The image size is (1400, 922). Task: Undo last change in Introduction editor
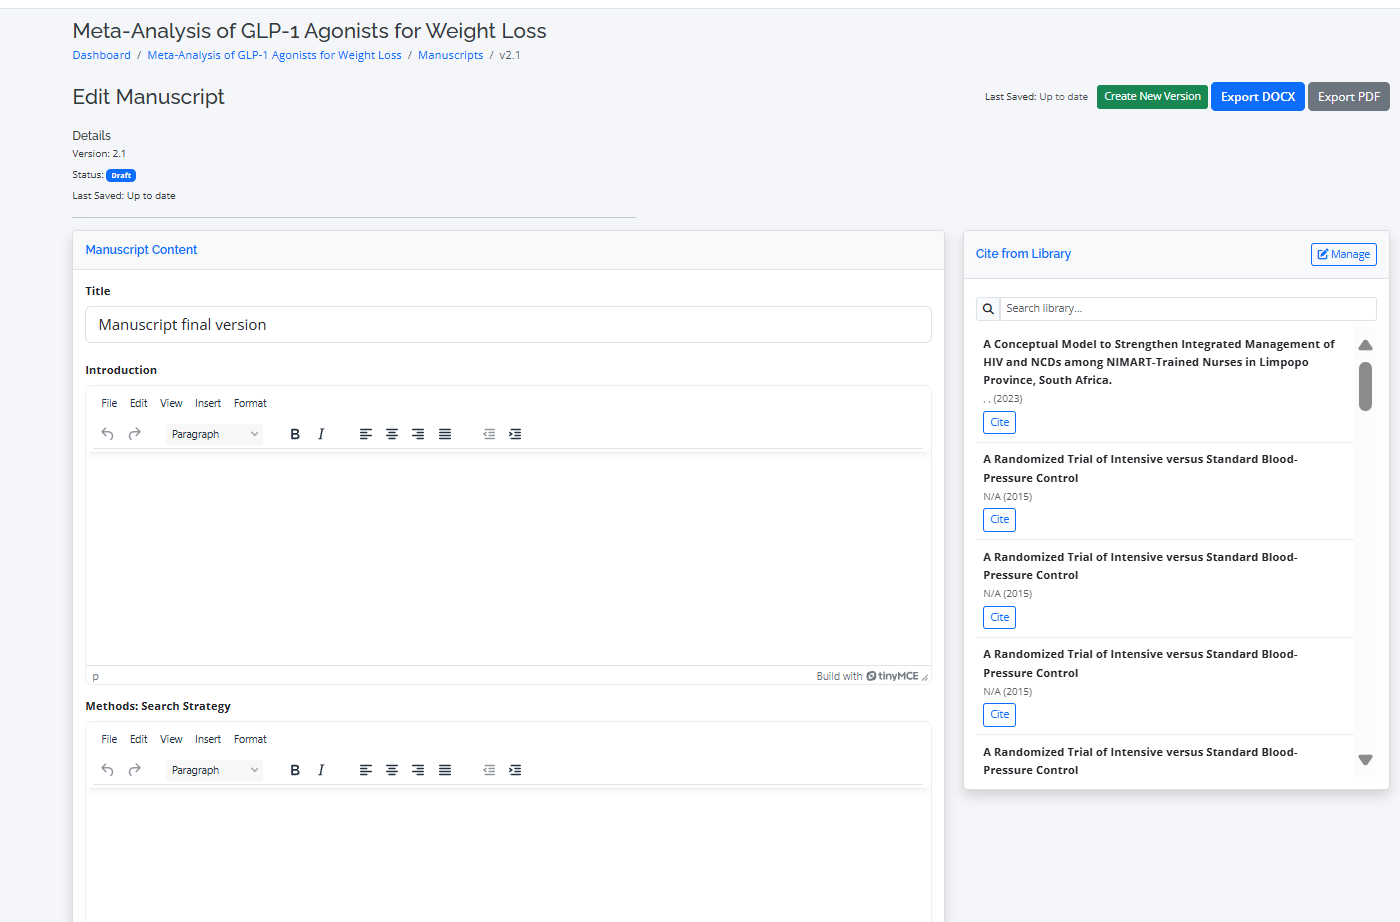point(107,434)
